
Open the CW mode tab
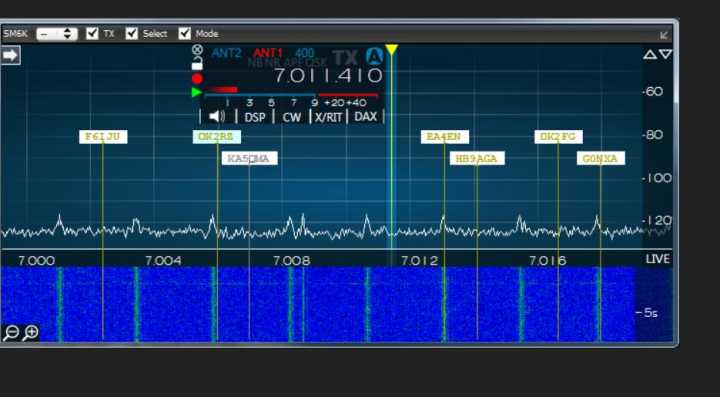point(292,117)
